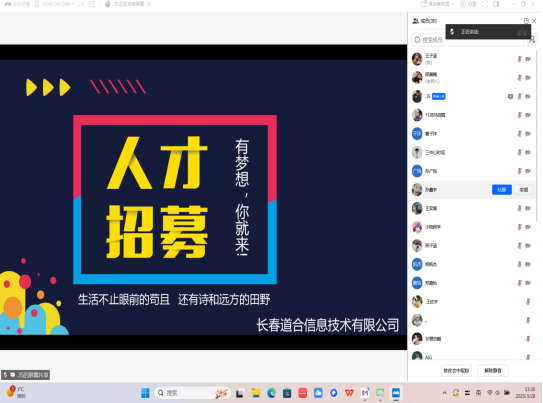Open WPS Office from the taskbar
This screenshot has height=403, width=543.
[x=349, y=393]
